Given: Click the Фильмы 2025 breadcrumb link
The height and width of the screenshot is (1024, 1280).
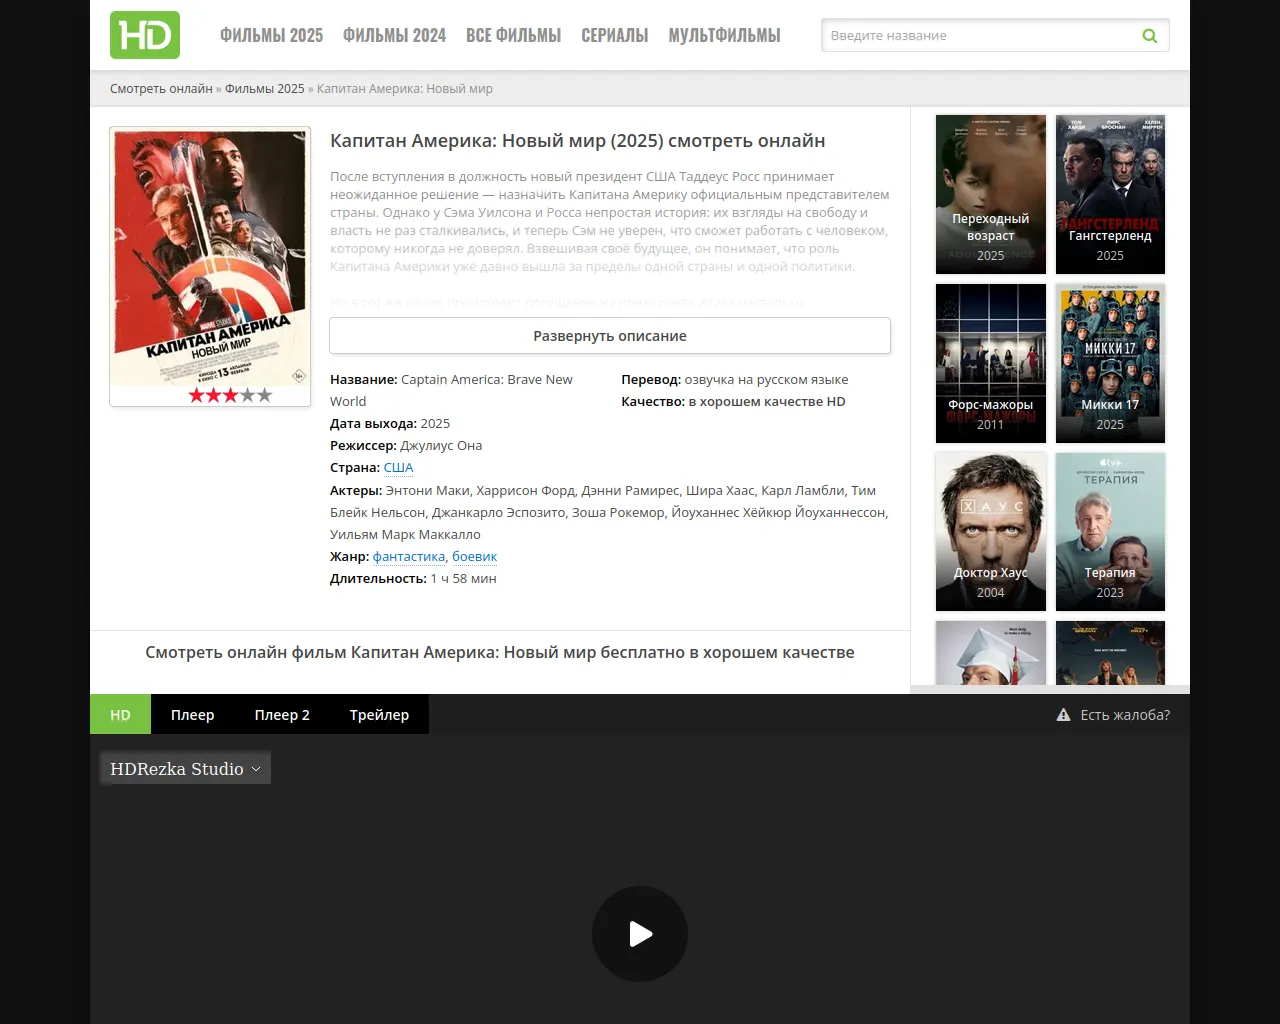Looking at the screenshot, I should [x=265, y=88].
